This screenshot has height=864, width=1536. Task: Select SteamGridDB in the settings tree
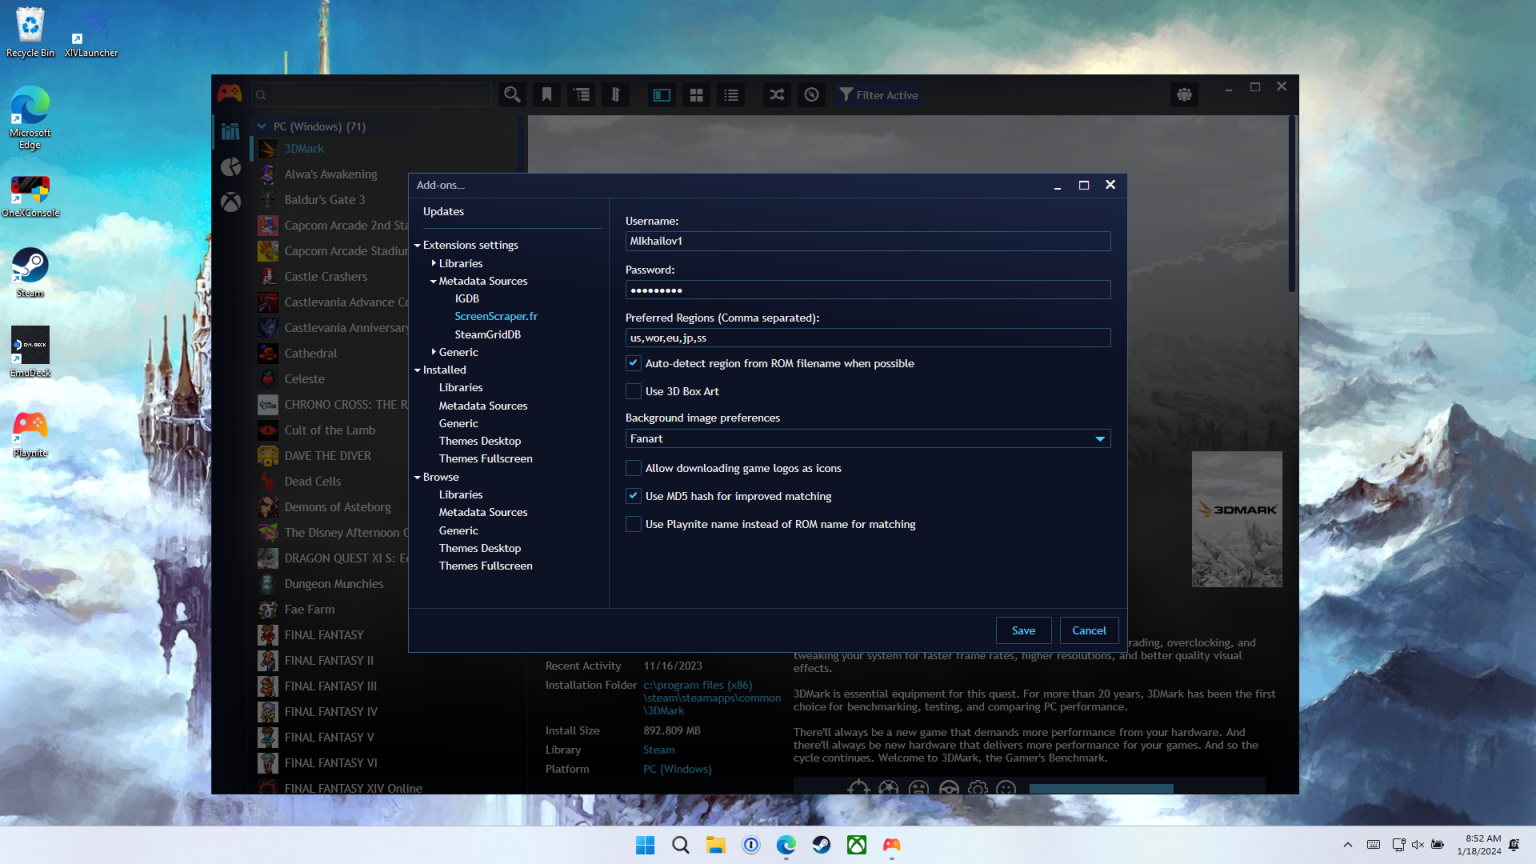click(x=488, y=334)
